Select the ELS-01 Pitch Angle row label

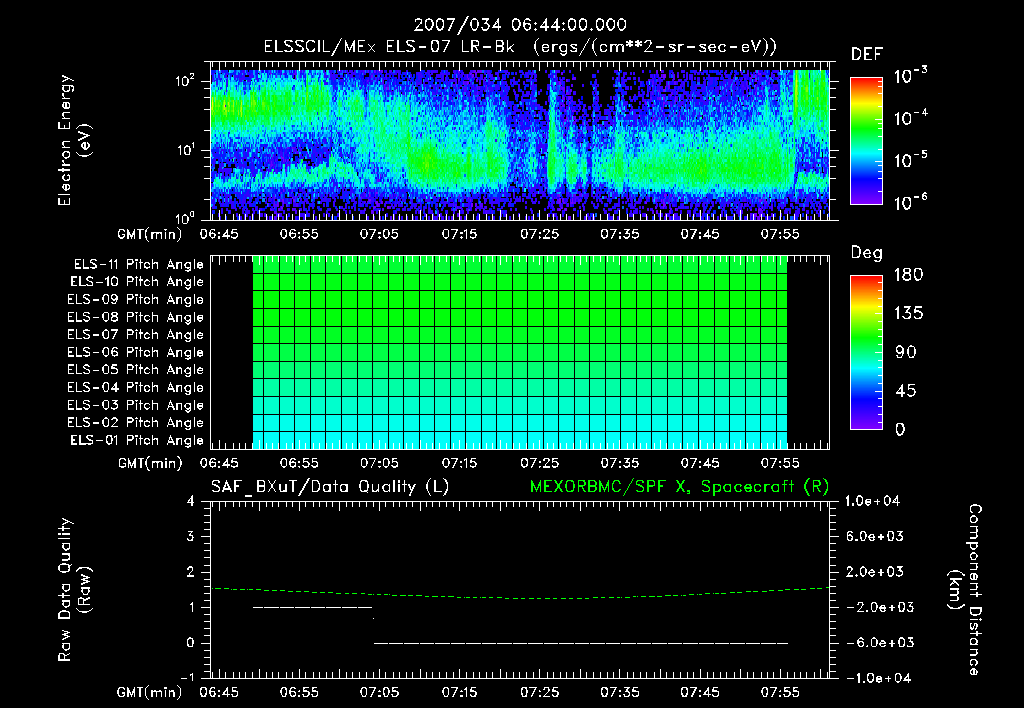coord(137,440)
